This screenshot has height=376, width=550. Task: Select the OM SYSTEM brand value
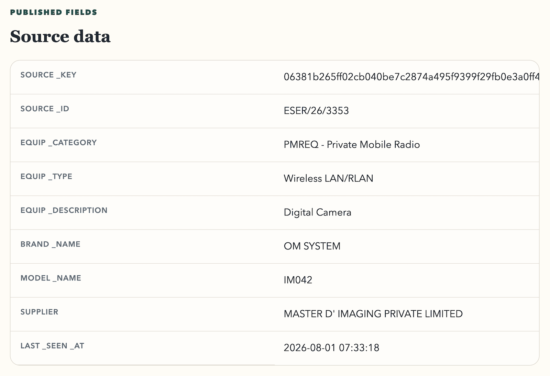click(x=312, y=246)
